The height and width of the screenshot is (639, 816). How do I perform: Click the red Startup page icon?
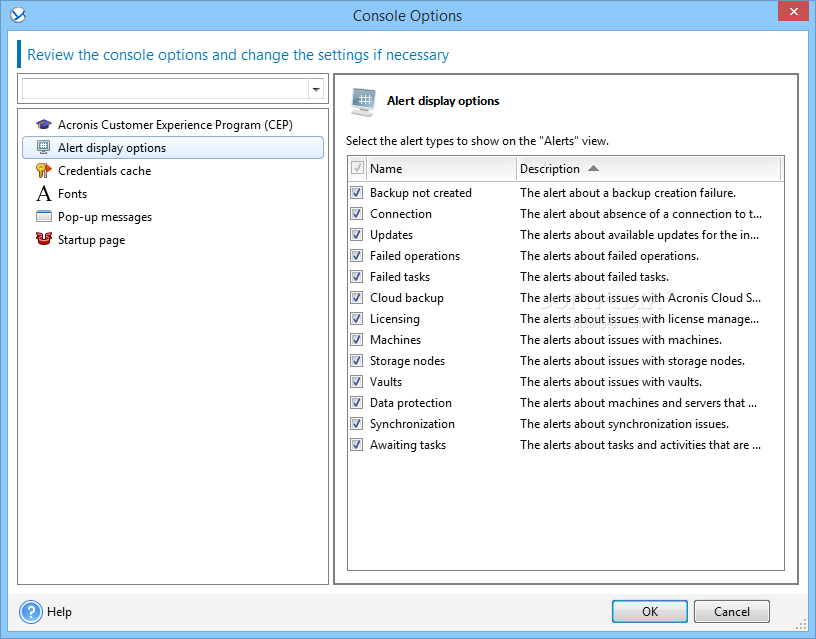pyautogui.click(x=44, y=239)
